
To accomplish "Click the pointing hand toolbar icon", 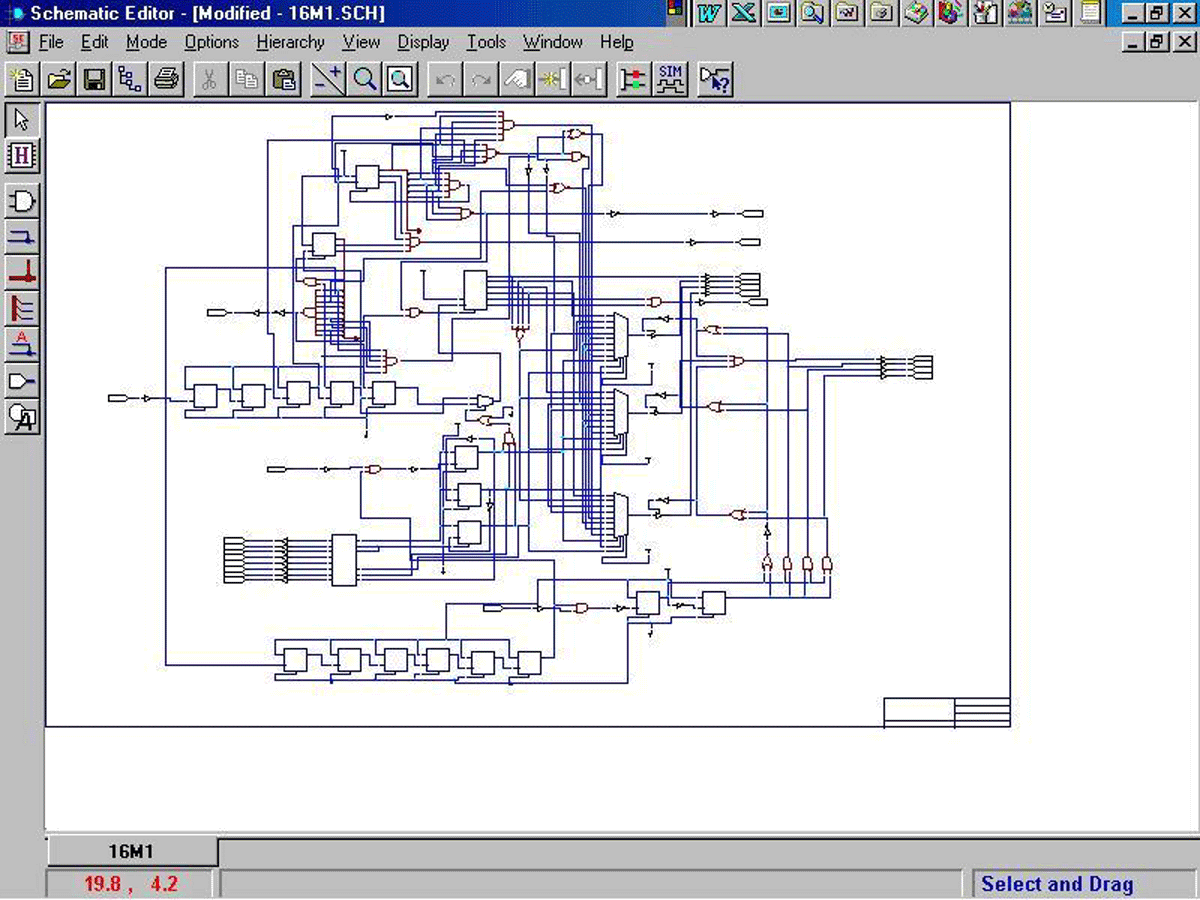I will coord(517,79).
